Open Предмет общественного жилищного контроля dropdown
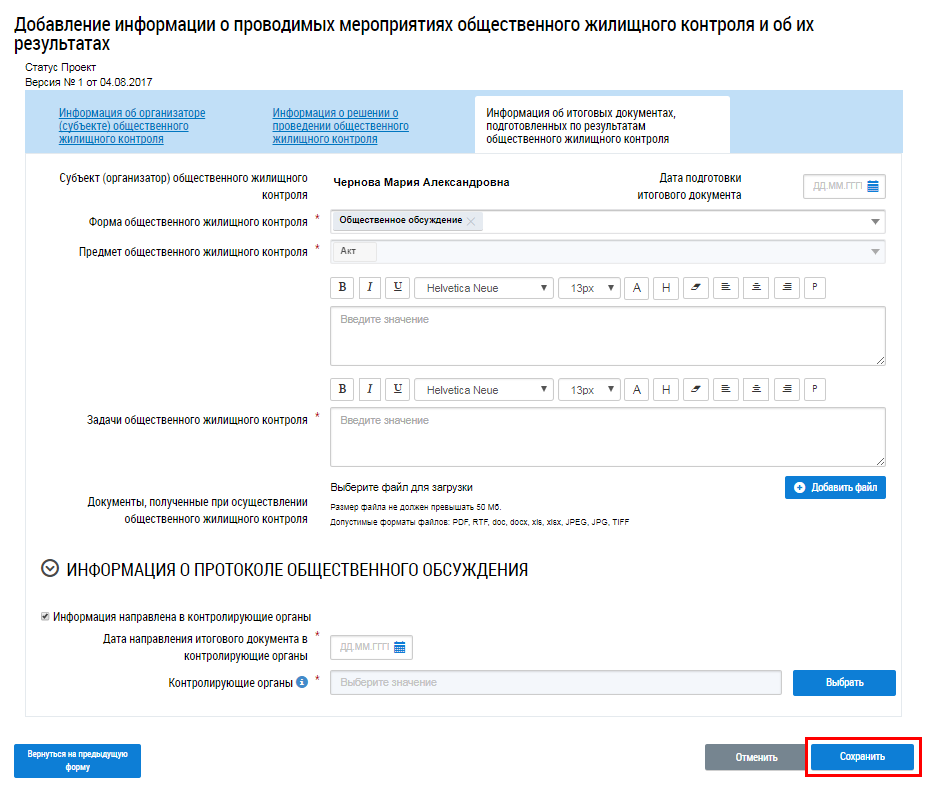Viewport: 932px width, 789px height. [x=875, y=252]
